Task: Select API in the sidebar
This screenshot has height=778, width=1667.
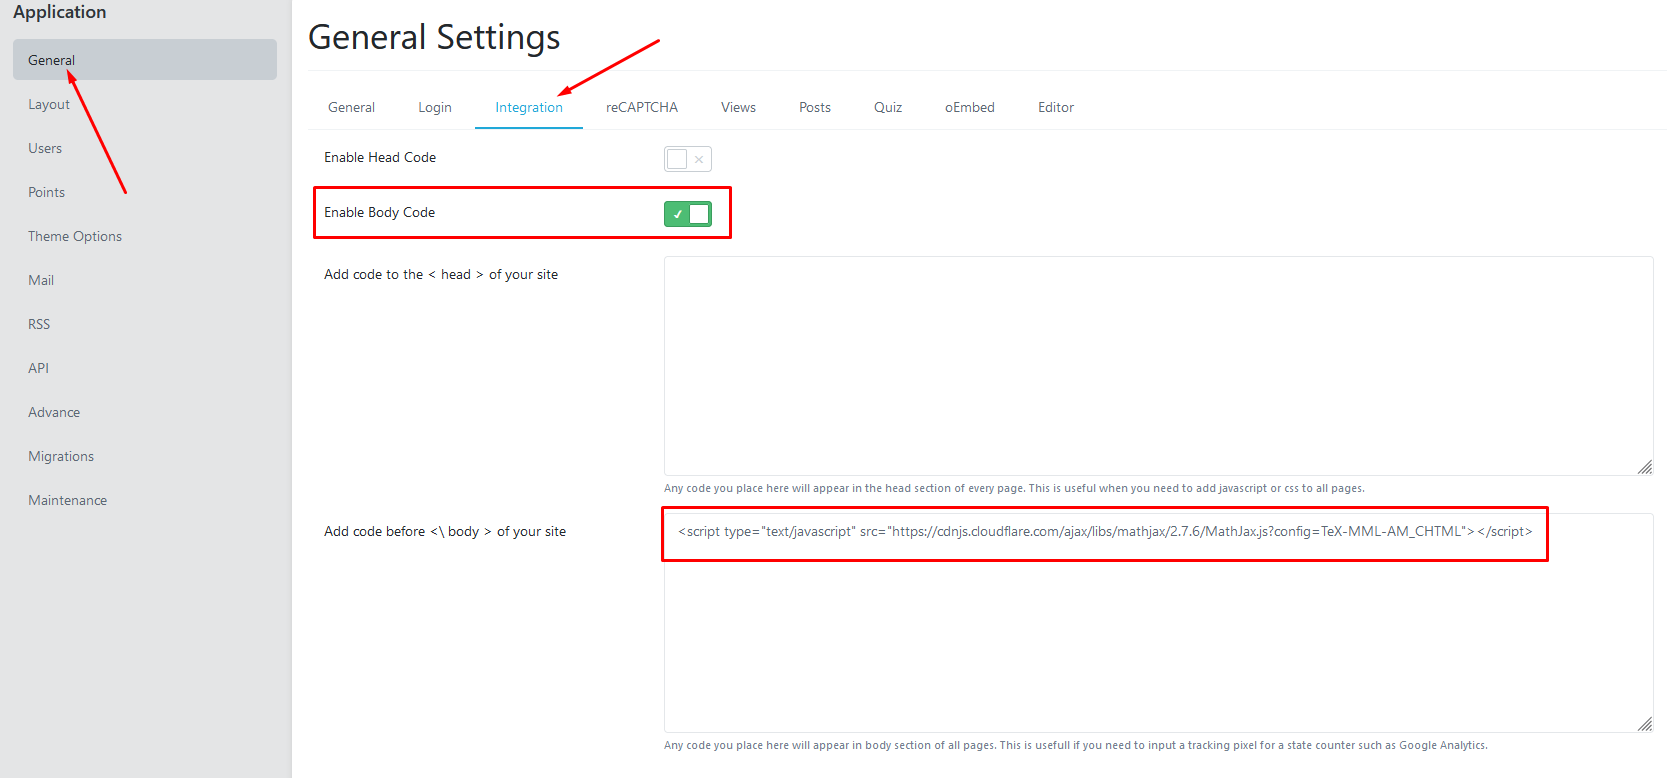Action: point(38,368)
